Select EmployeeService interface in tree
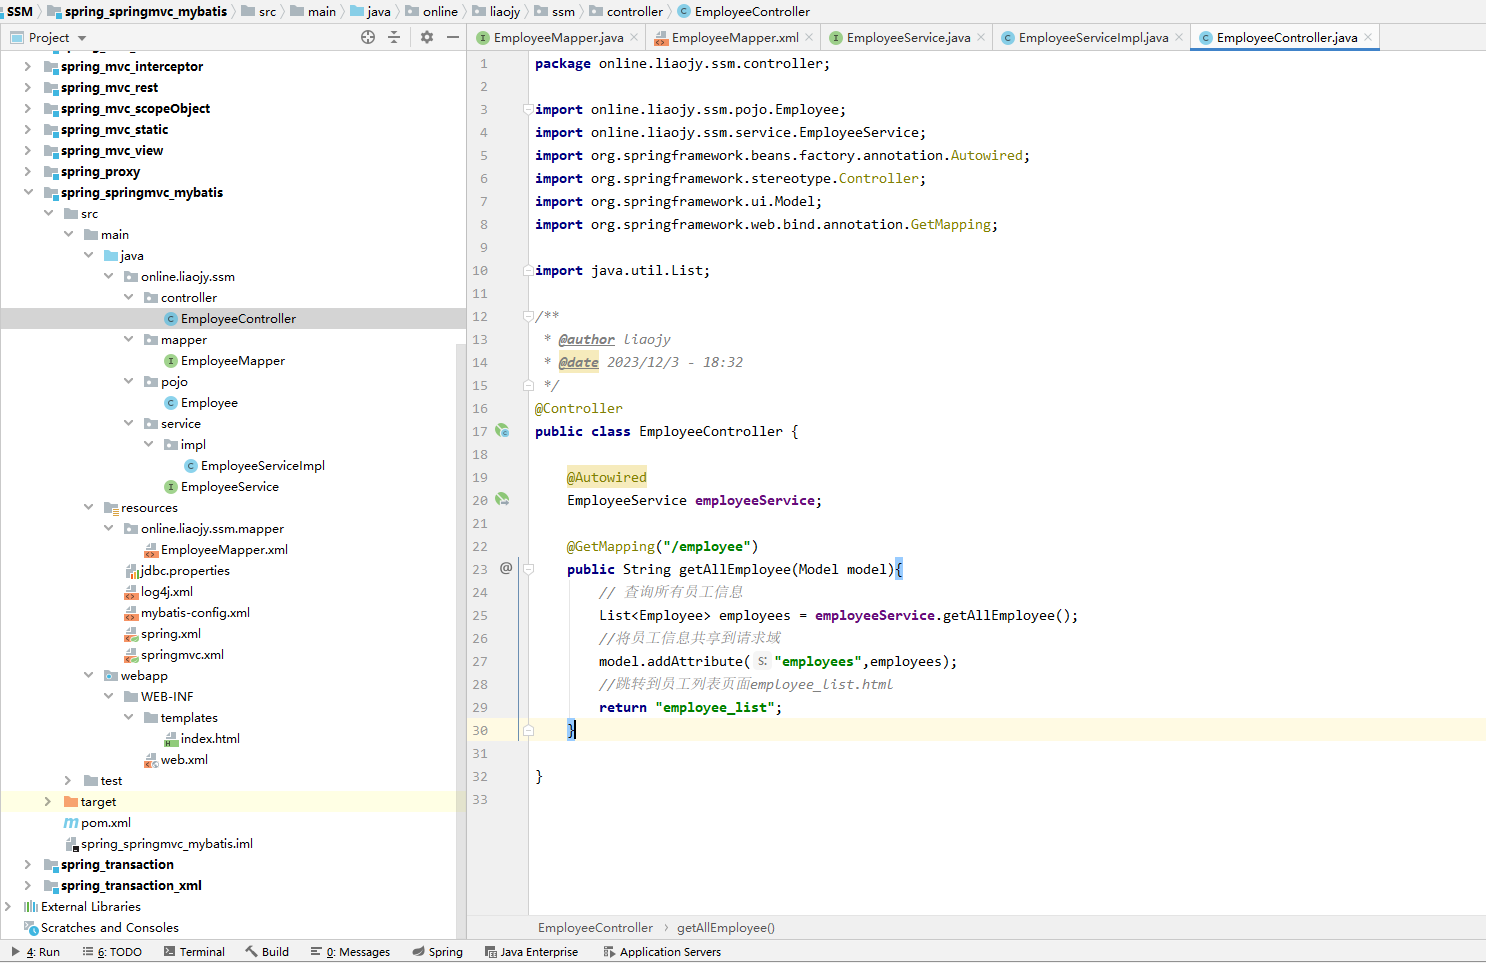Viewport: 1486px width, 963px height. [229, 486]
